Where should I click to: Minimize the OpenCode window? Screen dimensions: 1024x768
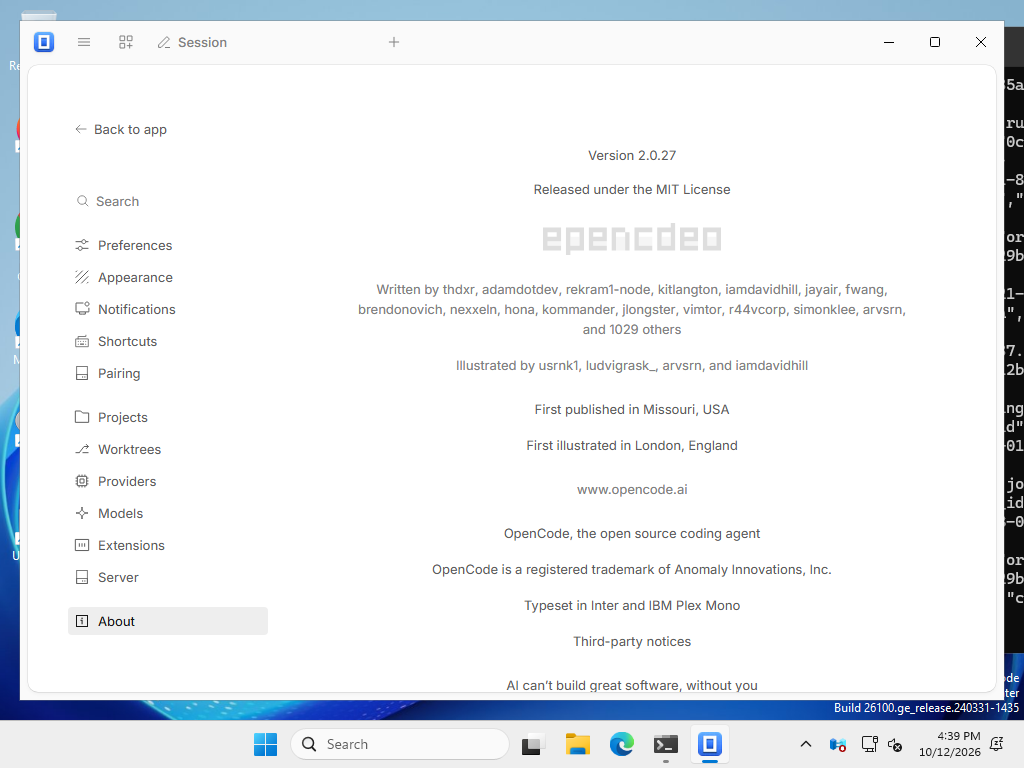(889, 42)
